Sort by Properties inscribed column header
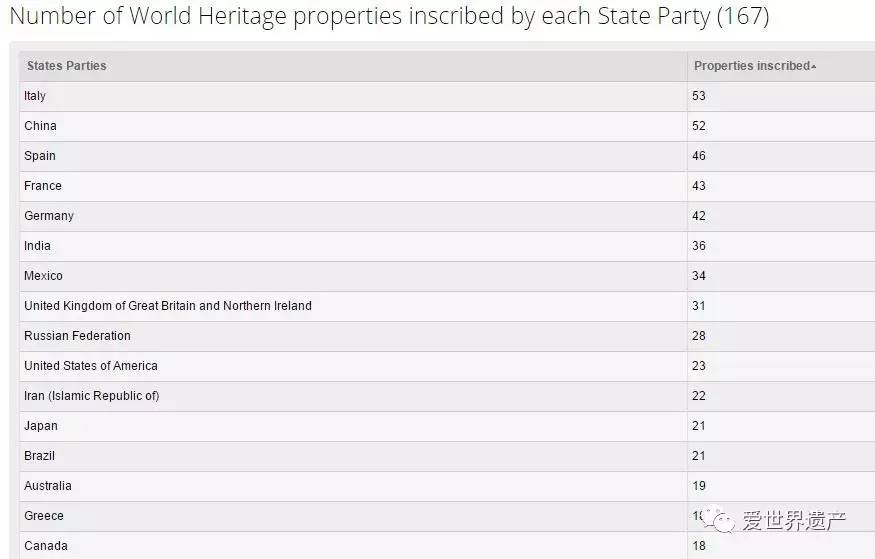Viewport: 875px width, 559px height. click(752, 66)
